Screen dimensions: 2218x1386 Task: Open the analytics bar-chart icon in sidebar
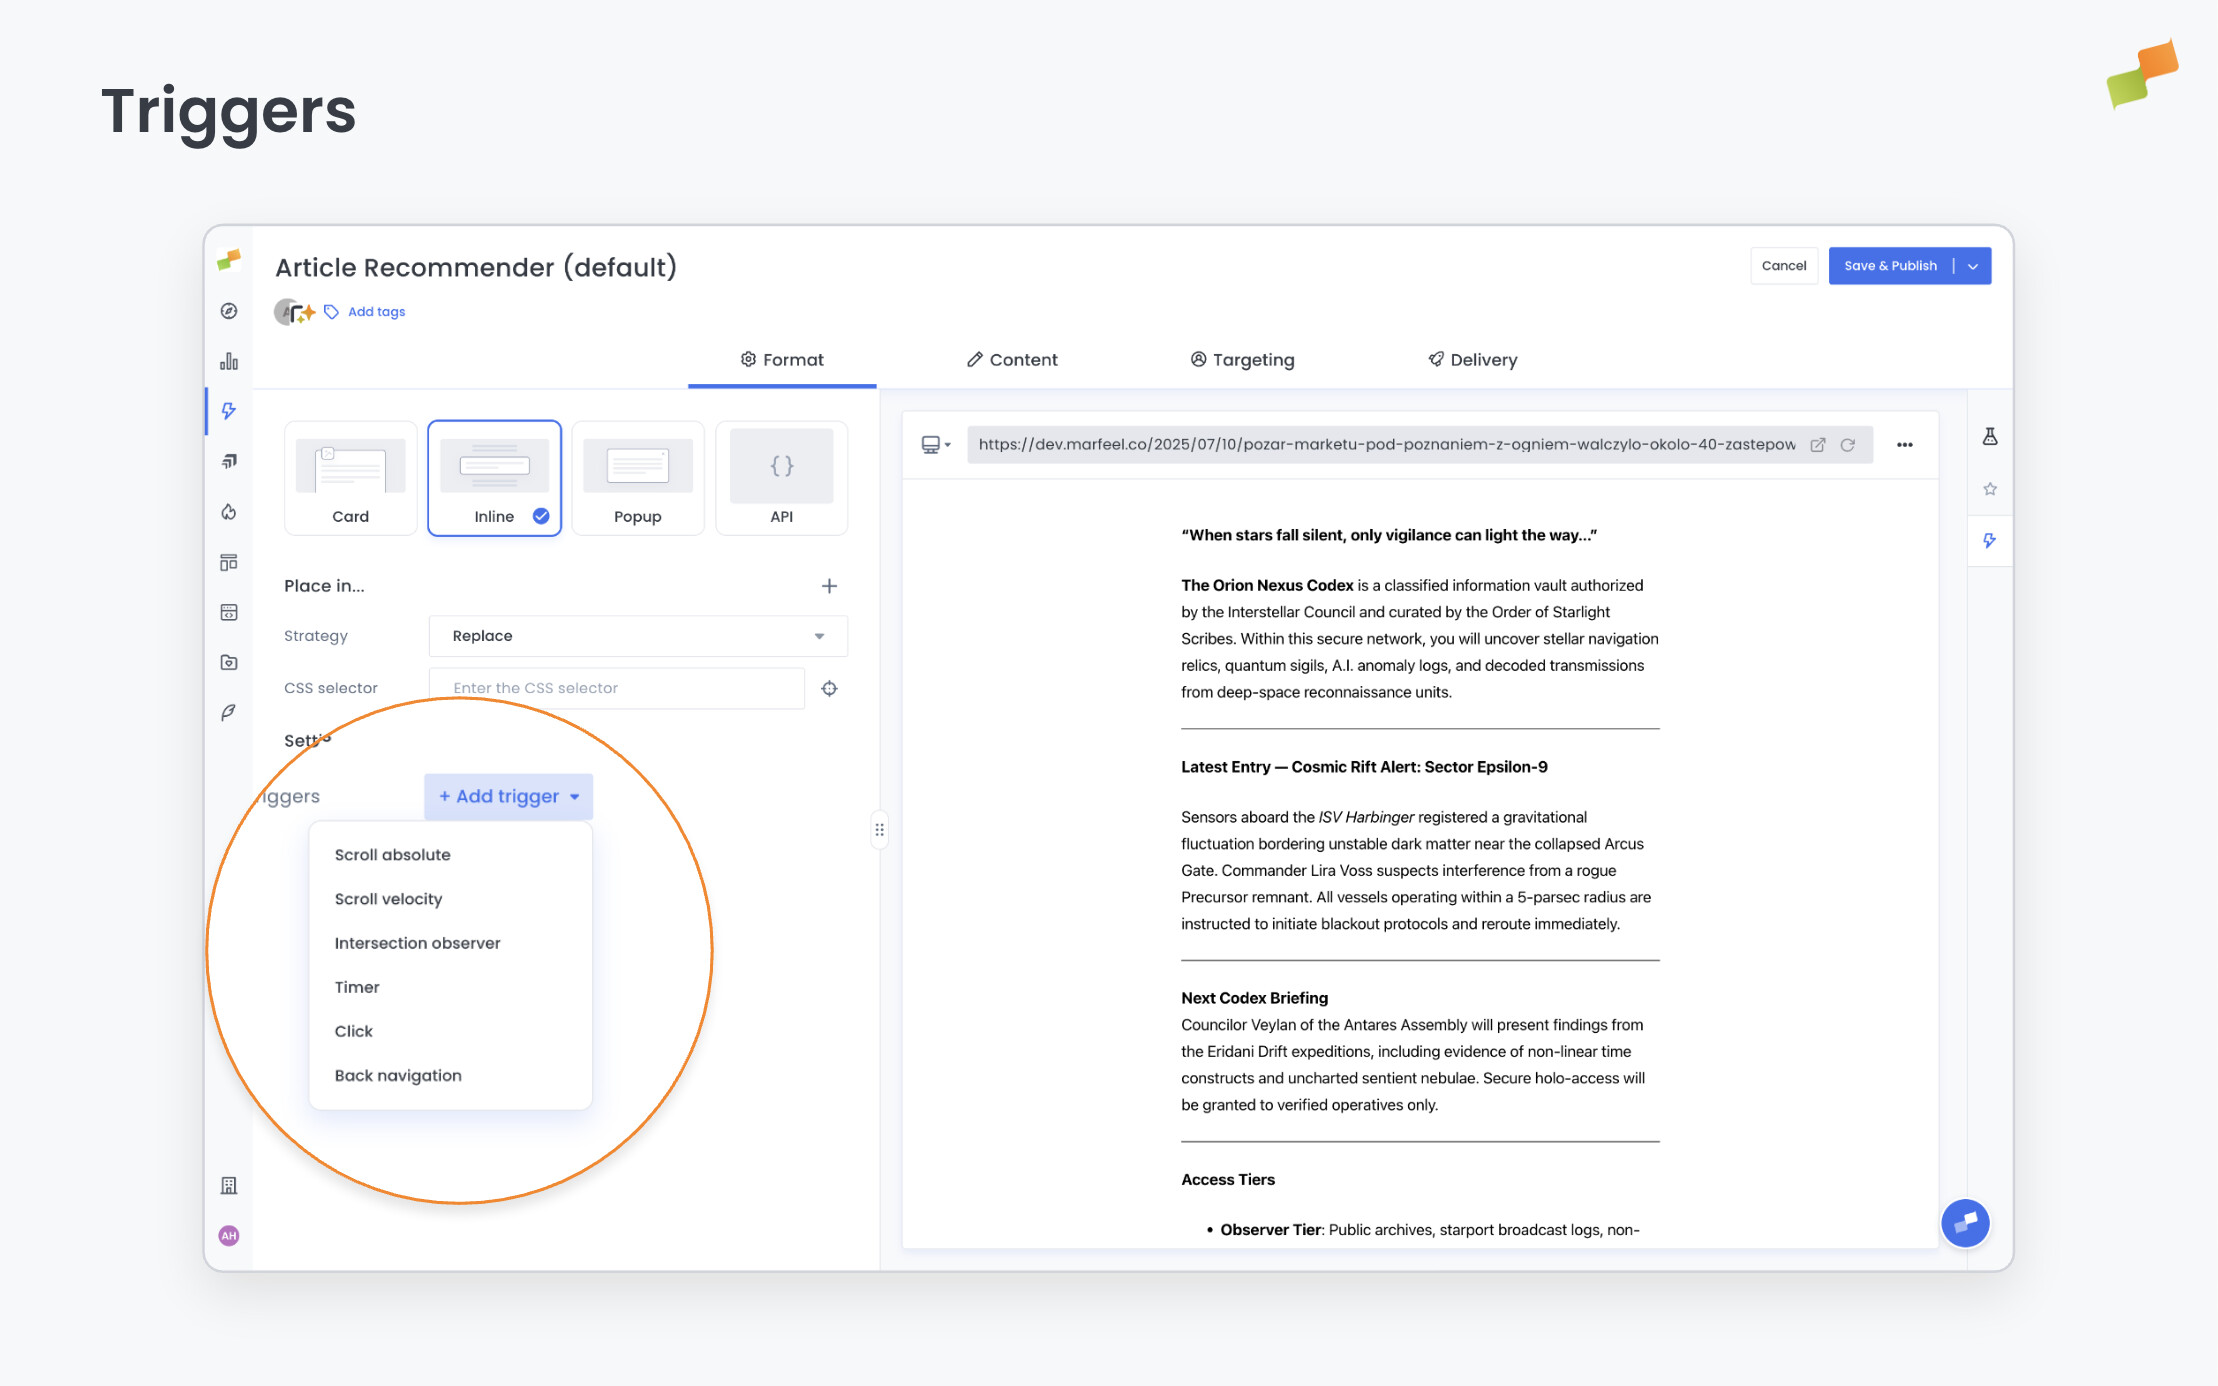pyautogui.click(x=228, y=361)
